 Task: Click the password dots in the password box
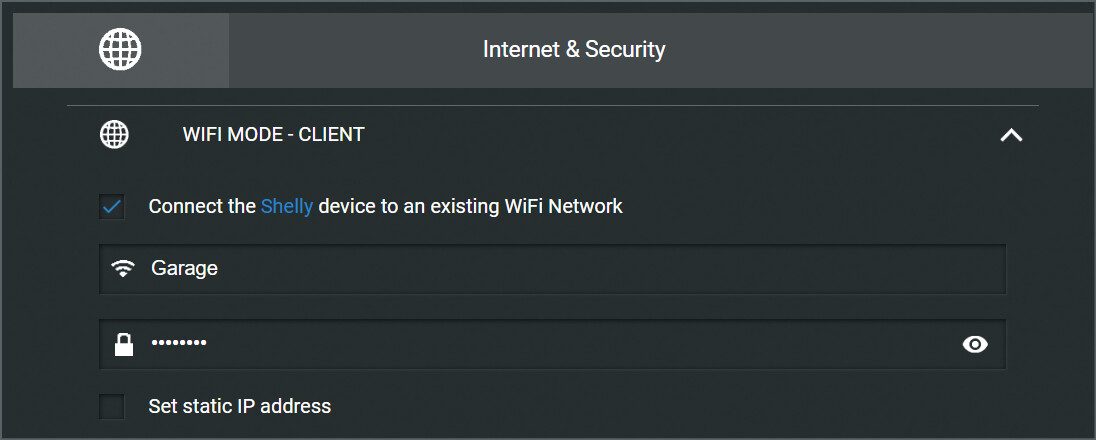click(179, 344)
